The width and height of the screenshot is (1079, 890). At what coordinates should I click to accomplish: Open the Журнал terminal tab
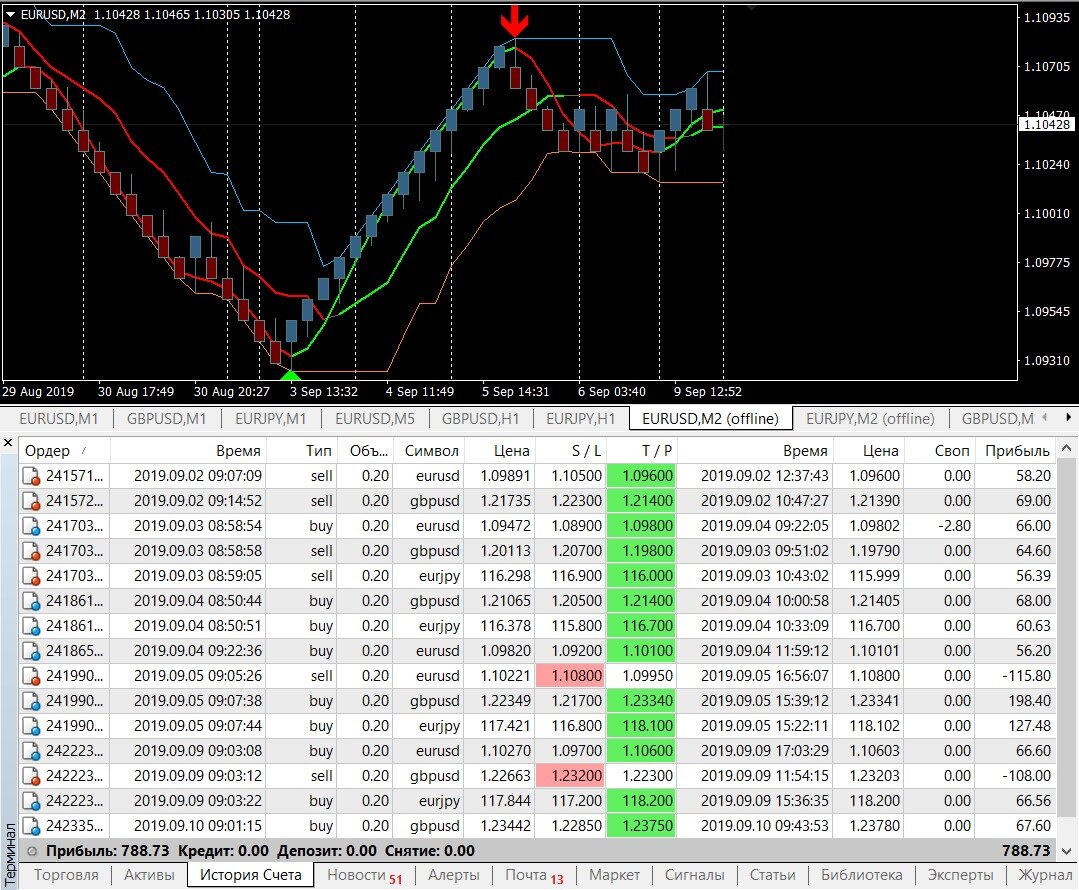[1045, 875]
